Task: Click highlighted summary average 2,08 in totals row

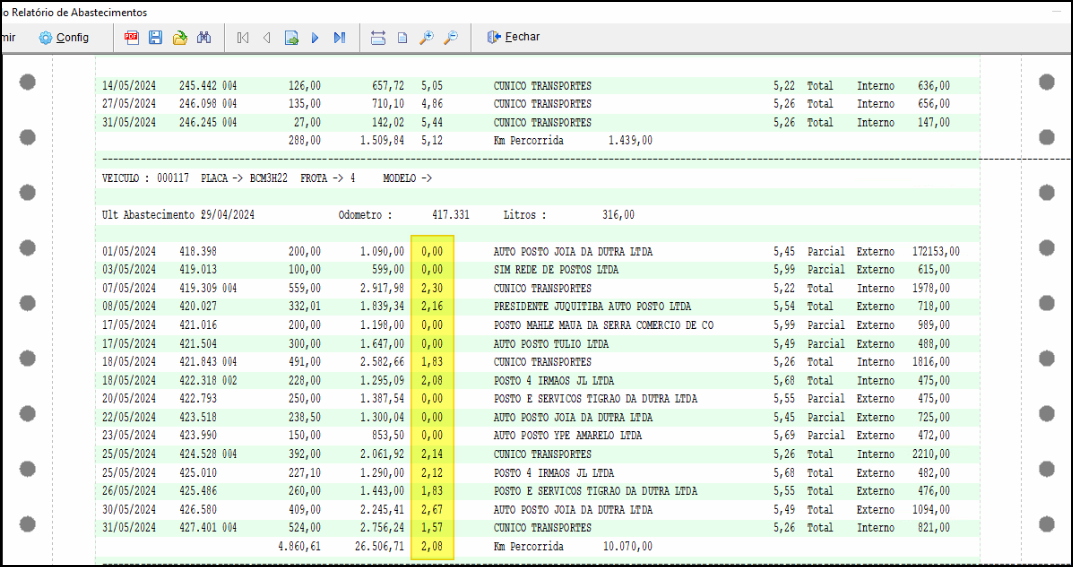Action: (432, 546)
